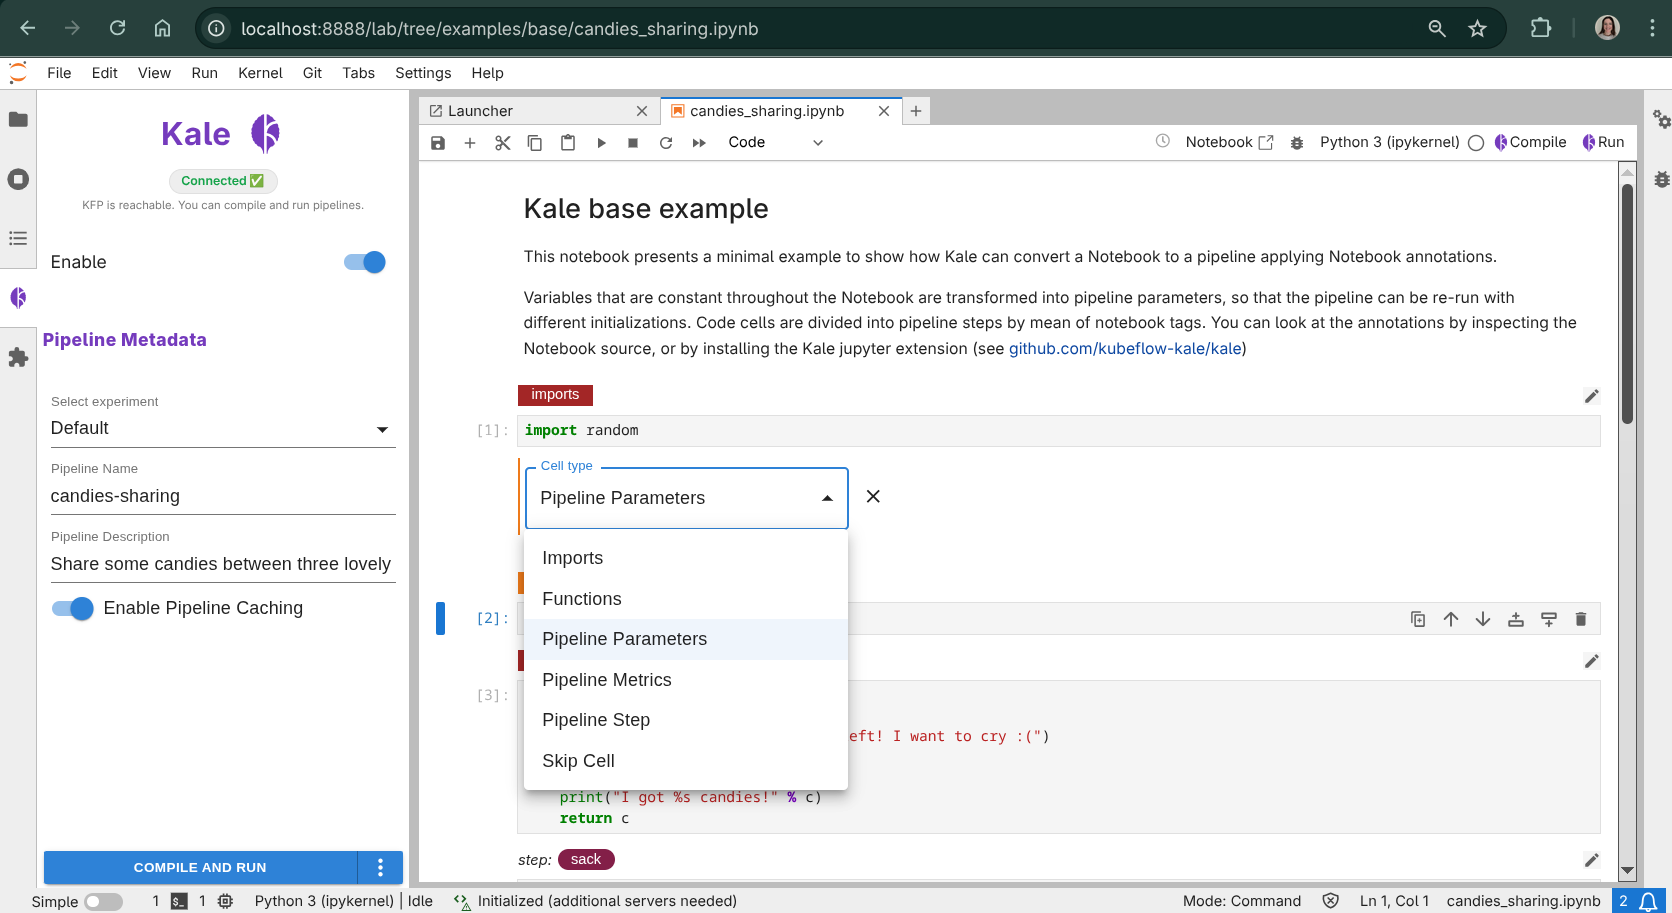Edit imports cell tags with pencil icon
Screen dimensions: 1672x913
point(1592,396)
